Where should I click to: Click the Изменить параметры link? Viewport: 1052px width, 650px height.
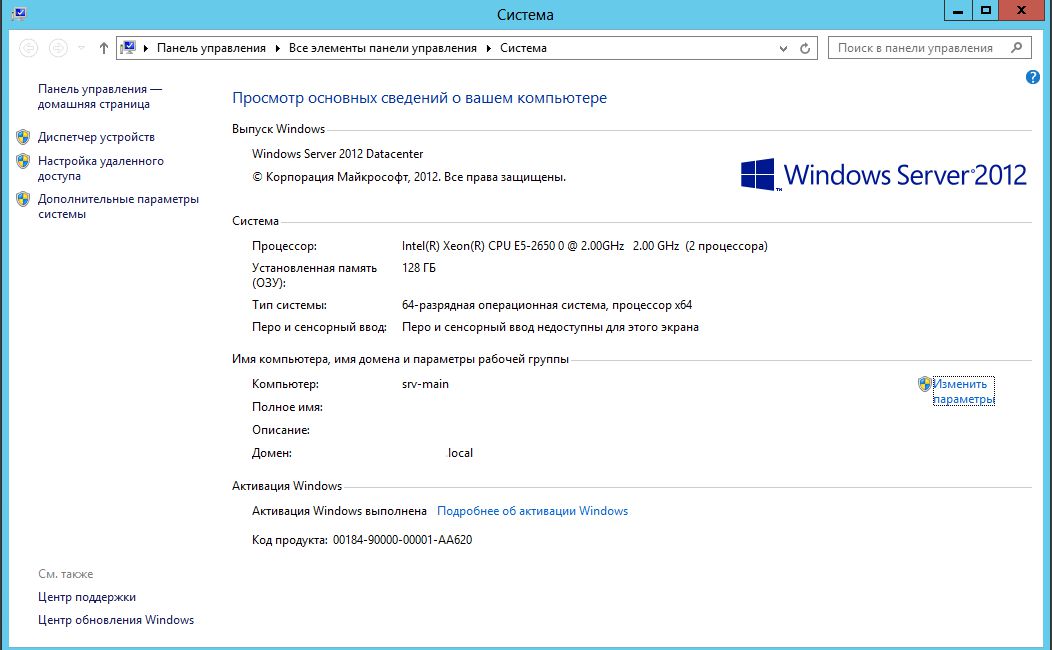pos(963,392)
